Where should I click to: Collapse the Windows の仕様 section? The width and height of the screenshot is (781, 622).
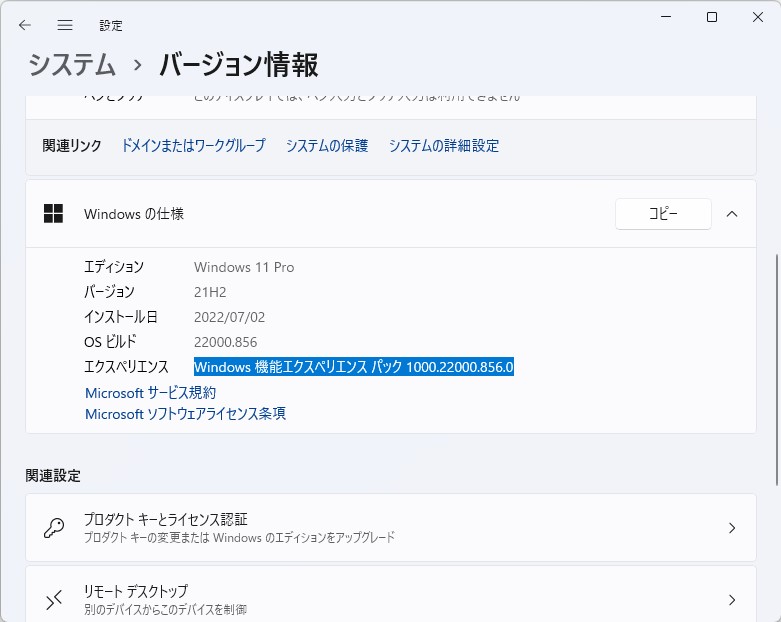coord(732,214)
